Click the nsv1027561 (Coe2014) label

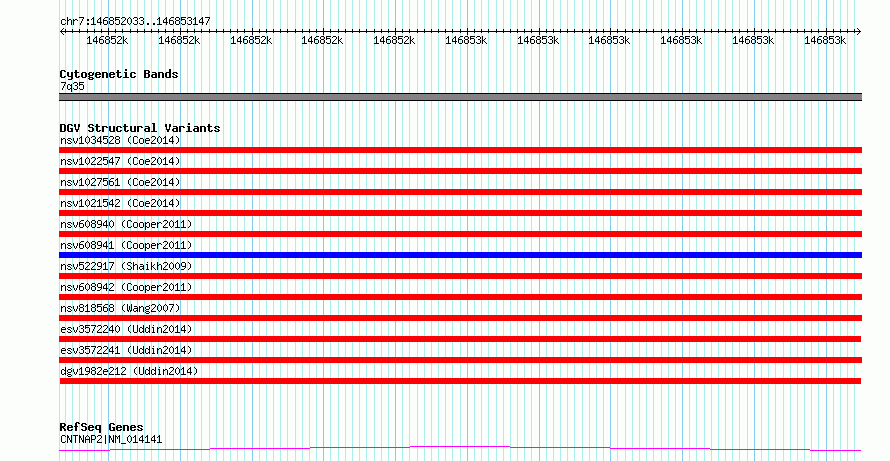point(120,182)
